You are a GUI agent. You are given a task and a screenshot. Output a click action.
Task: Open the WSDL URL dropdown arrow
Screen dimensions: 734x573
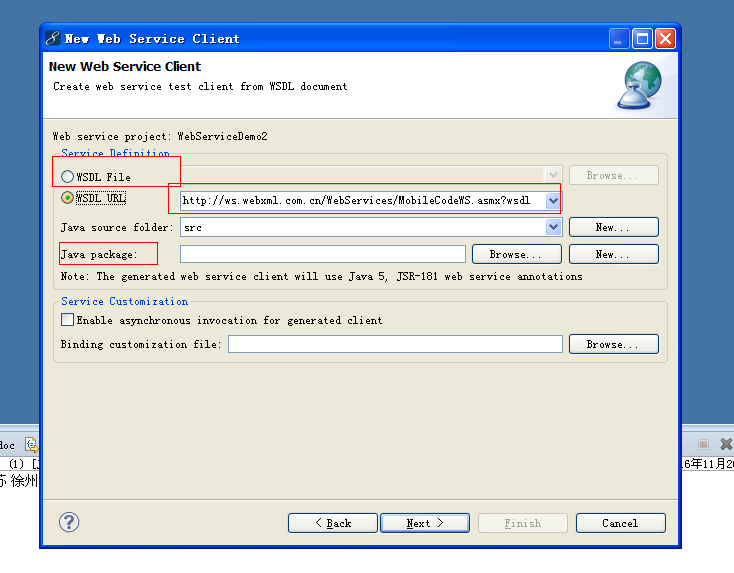coord(553,201)
